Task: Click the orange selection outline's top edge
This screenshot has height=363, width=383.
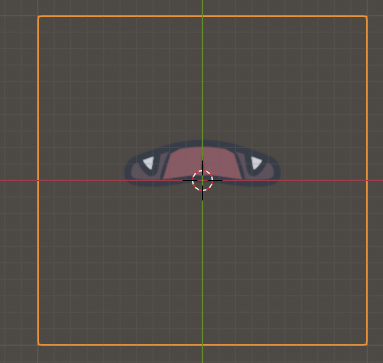Action: 202,16
